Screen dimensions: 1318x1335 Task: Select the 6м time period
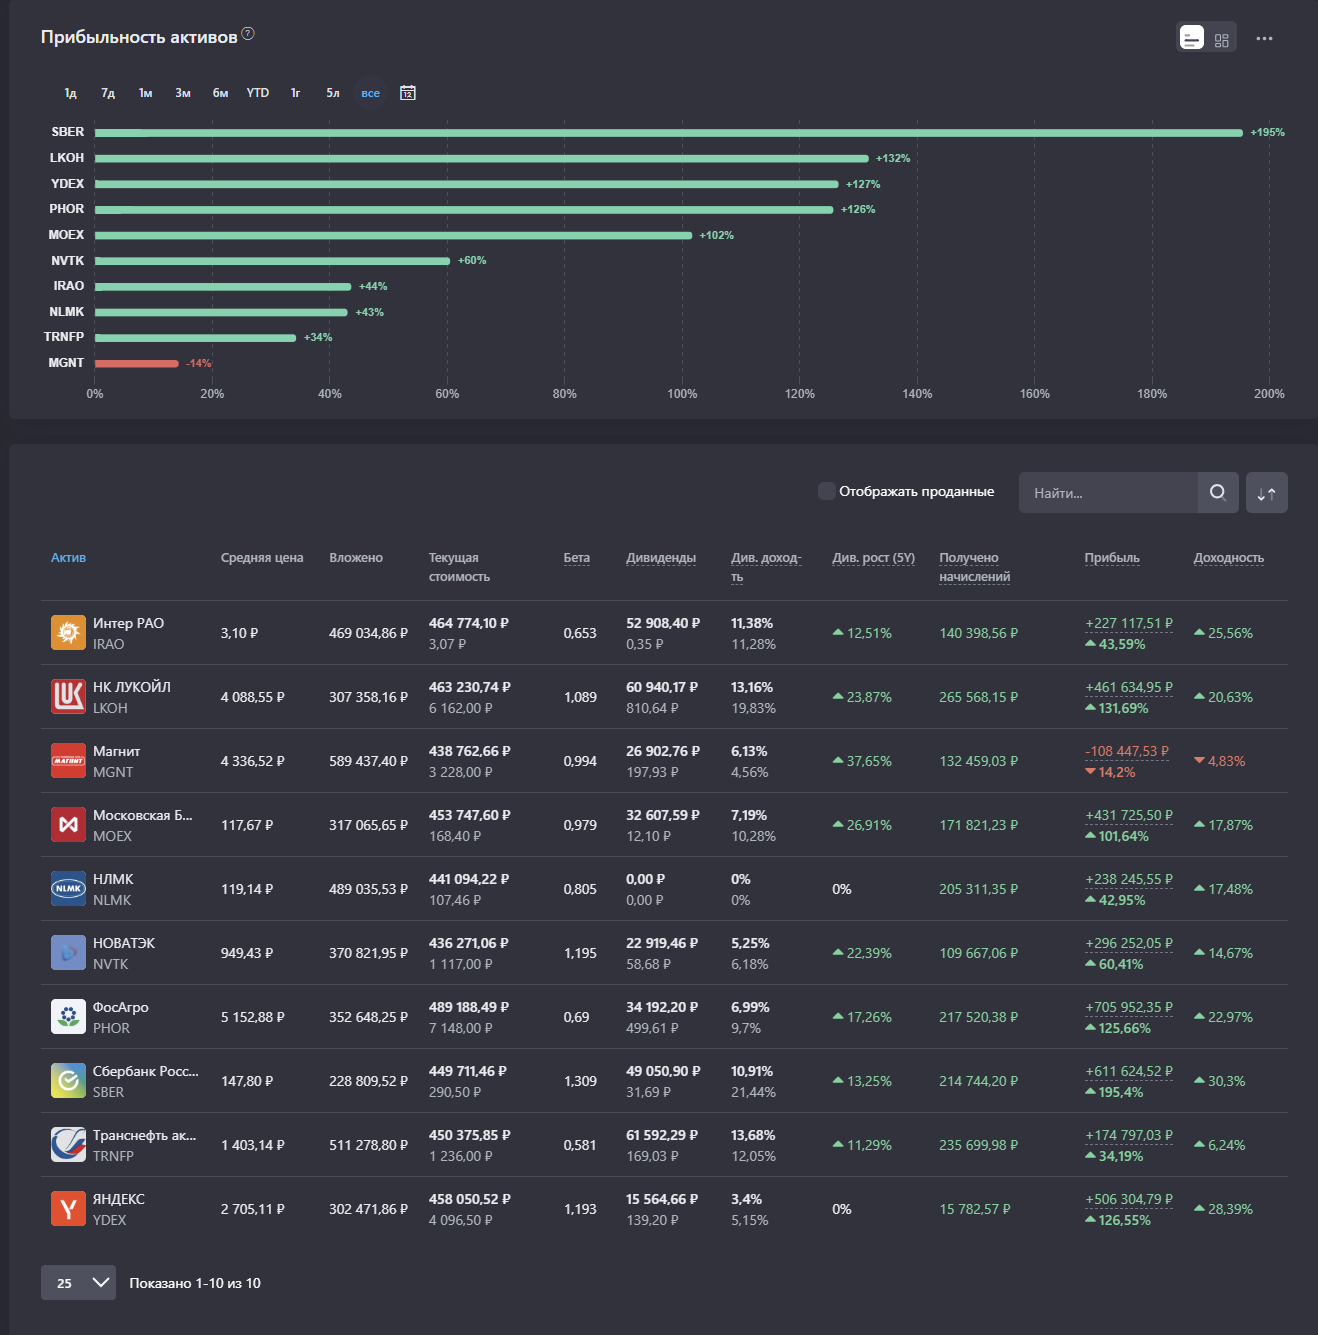point(220,93)
